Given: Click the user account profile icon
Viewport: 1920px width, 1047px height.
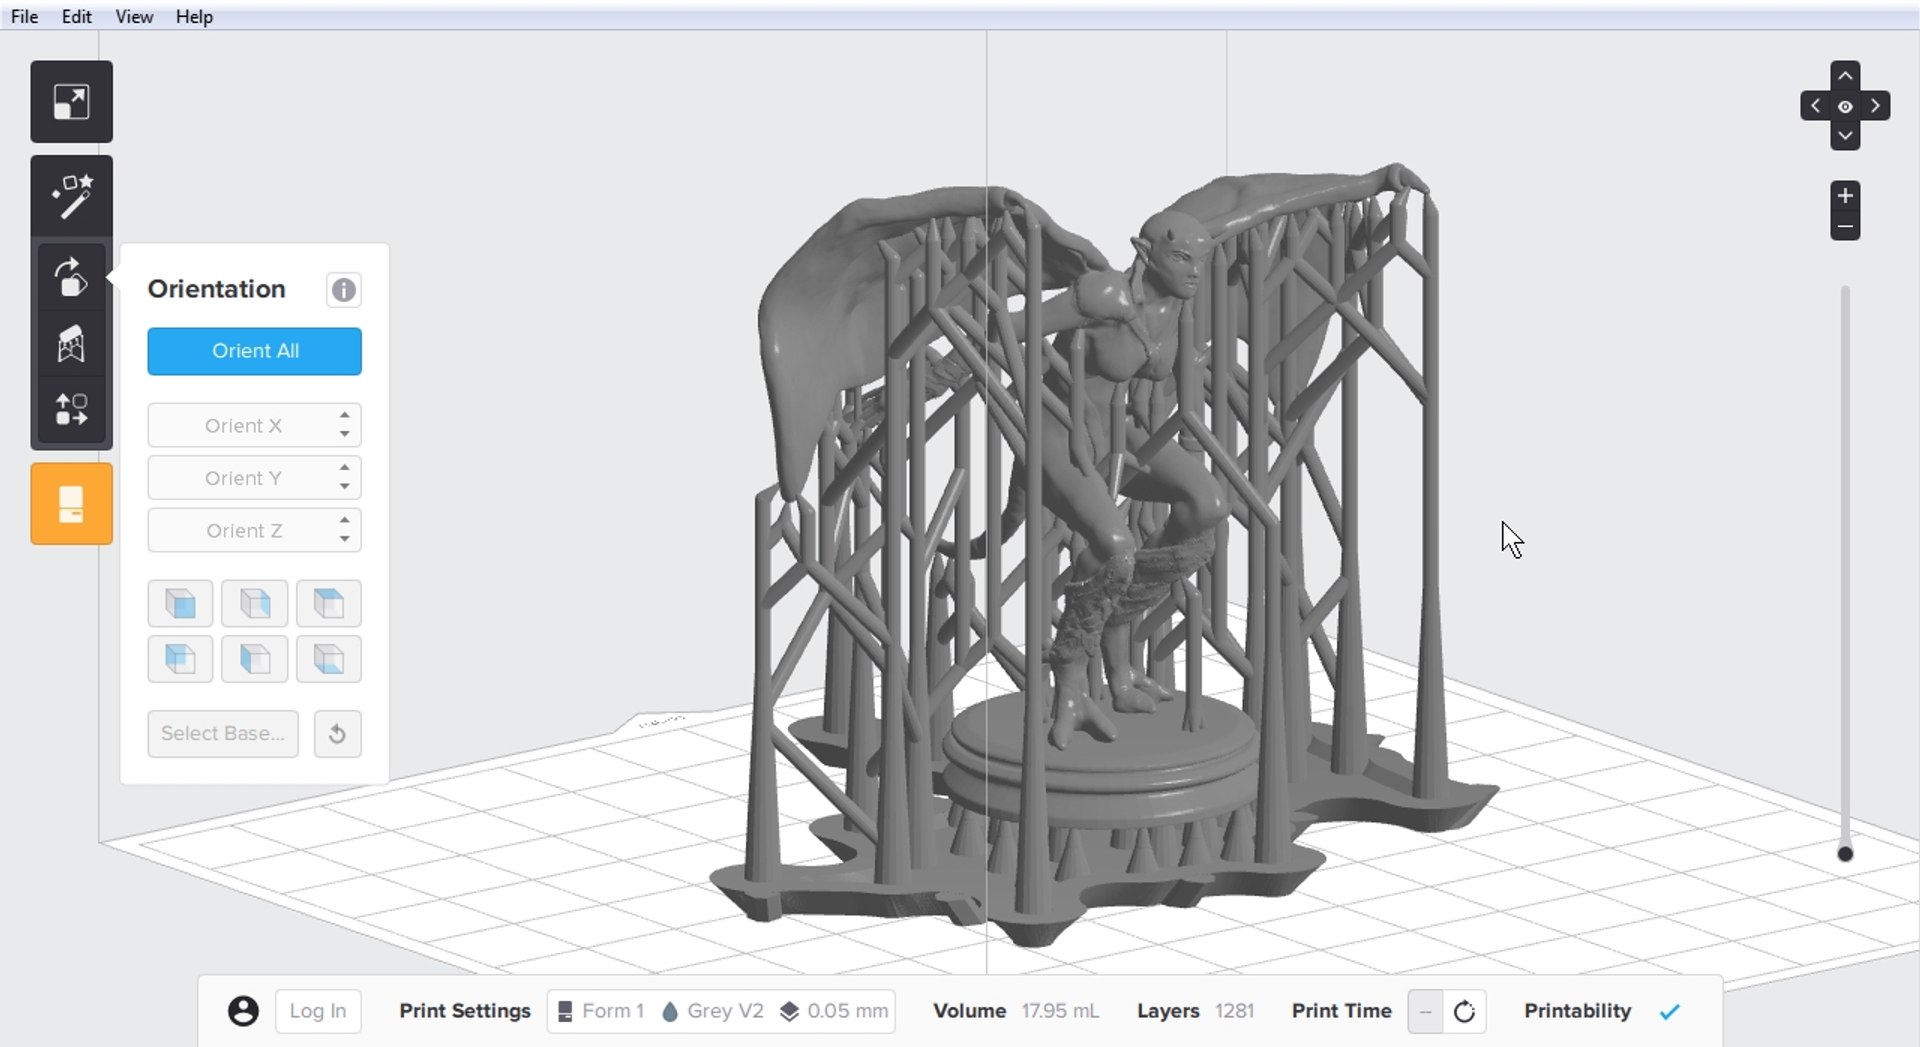Looking at the screenshot, I should [243, 1011].
